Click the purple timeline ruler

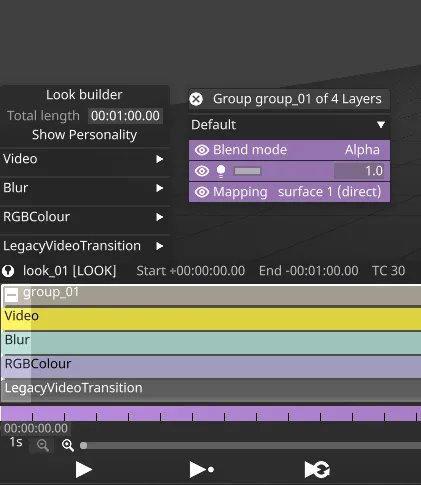click(211, 414)
